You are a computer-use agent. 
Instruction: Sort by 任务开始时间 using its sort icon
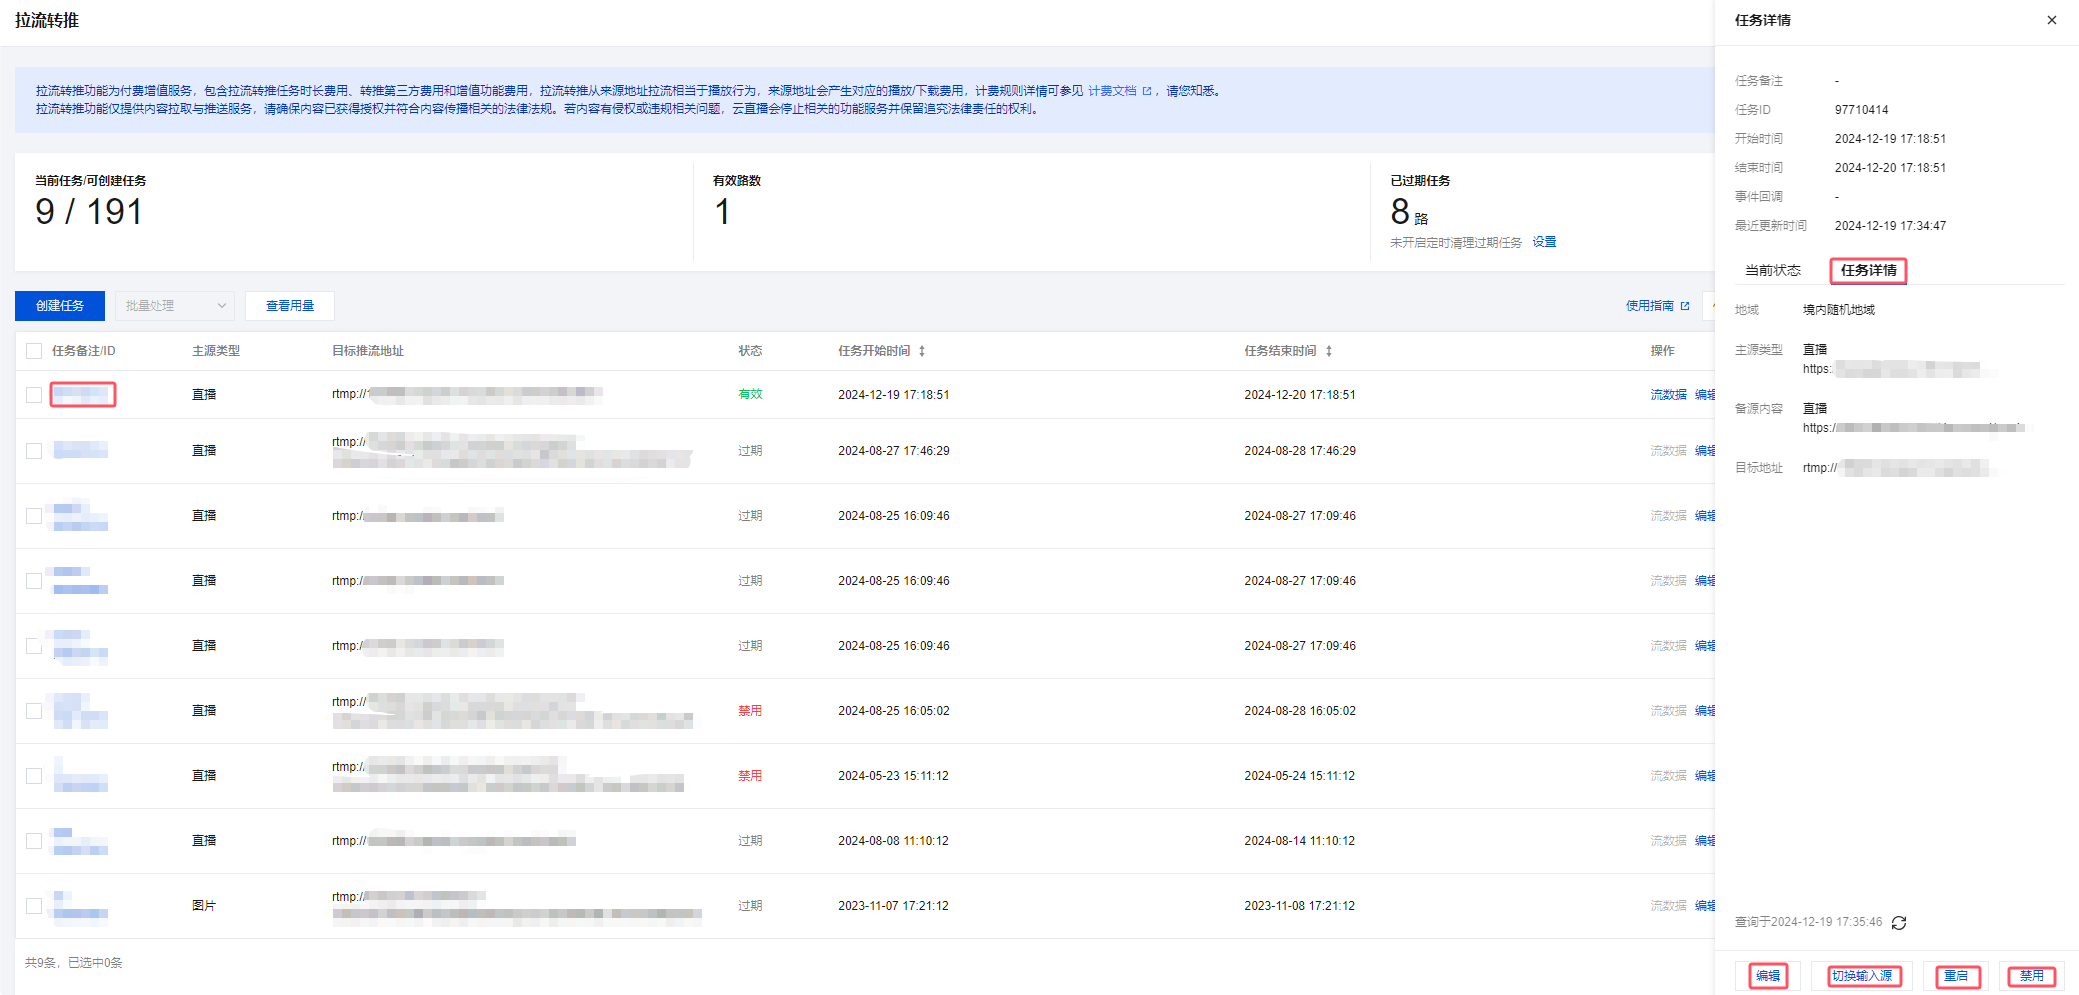pyautogui.click(x=922, y=351)
